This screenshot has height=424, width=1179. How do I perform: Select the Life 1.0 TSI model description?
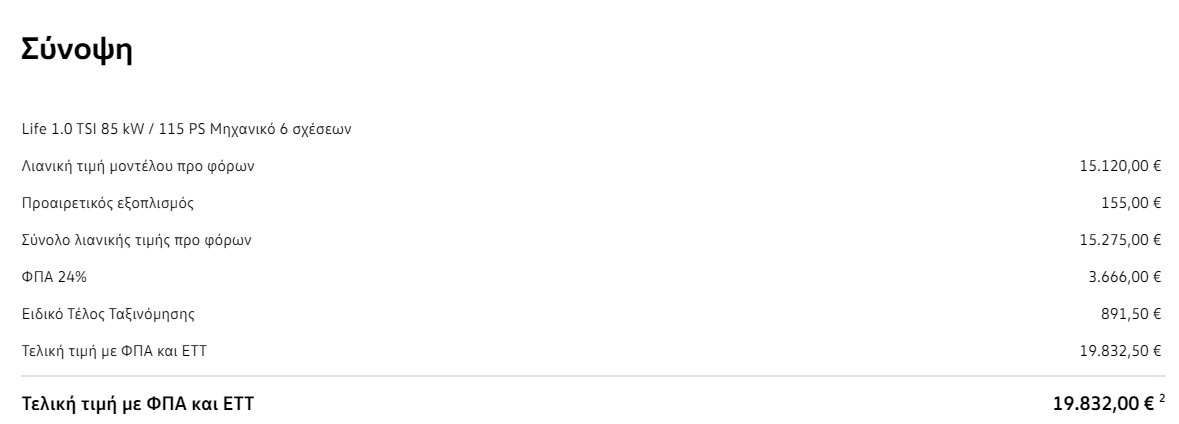click(186, 129)
